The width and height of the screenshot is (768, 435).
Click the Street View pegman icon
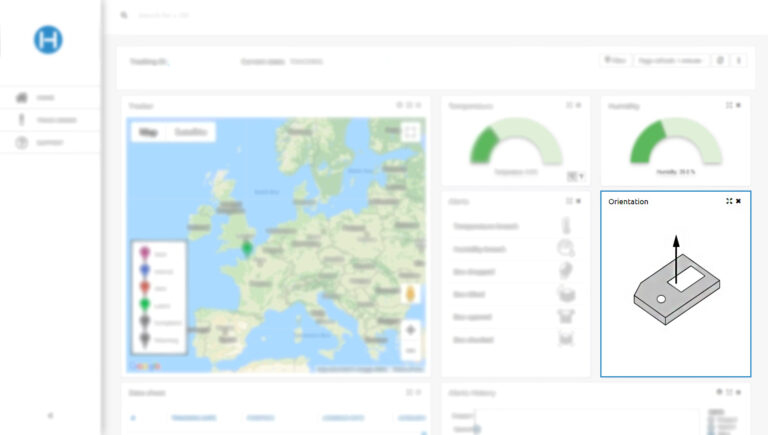click(x=410, y=294)
